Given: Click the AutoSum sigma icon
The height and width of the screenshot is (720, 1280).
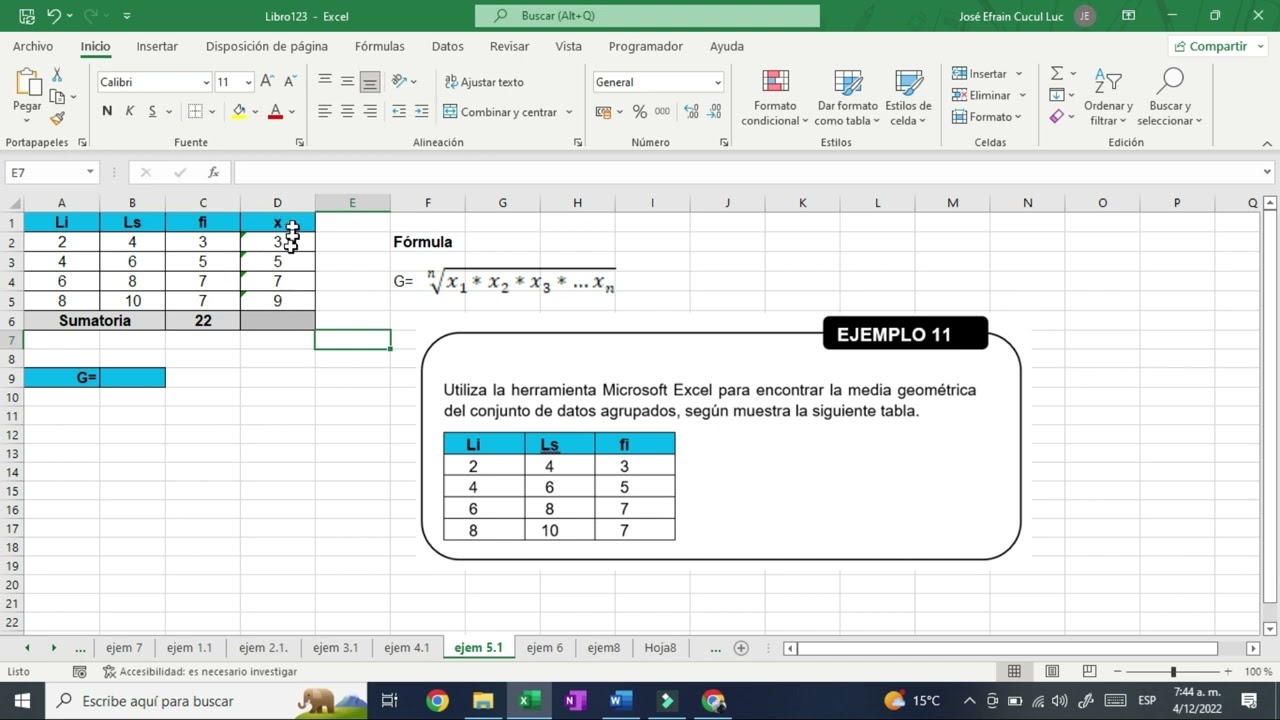Looking at the screenshot, I should coord(1056,74).
